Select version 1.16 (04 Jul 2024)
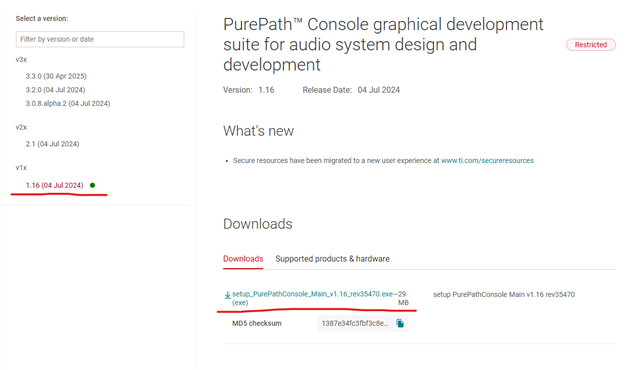 click(x=54, y=186)
